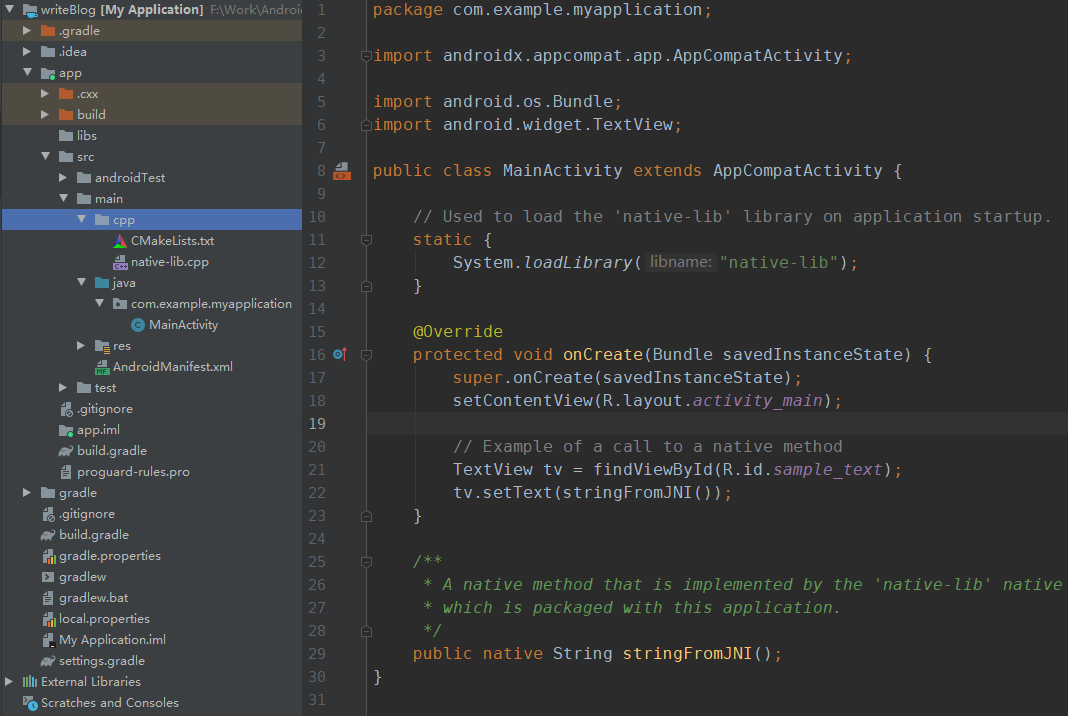The image size is (1068, 716).
Task: Click the stringFromJNI method declaration on line 29
Action: (687, 654)
